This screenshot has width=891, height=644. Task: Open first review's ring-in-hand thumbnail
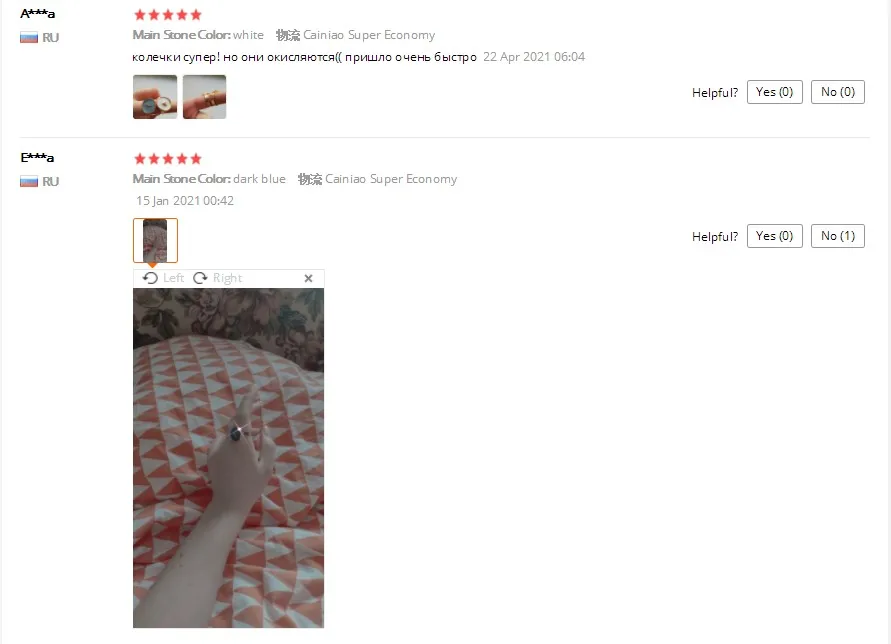[155, 97]
